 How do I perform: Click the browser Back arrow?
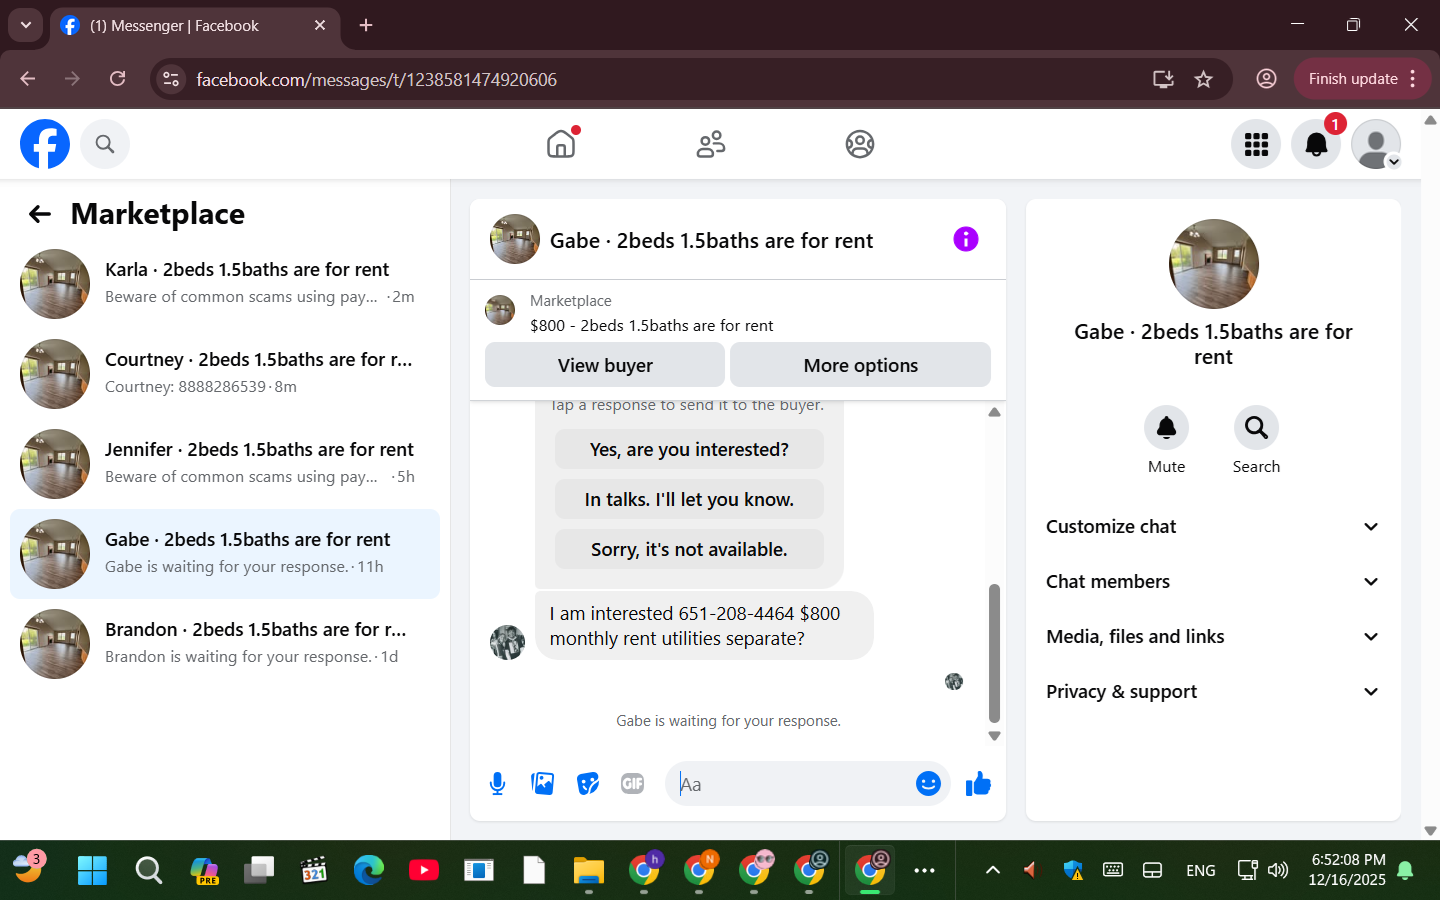[28, 79]
